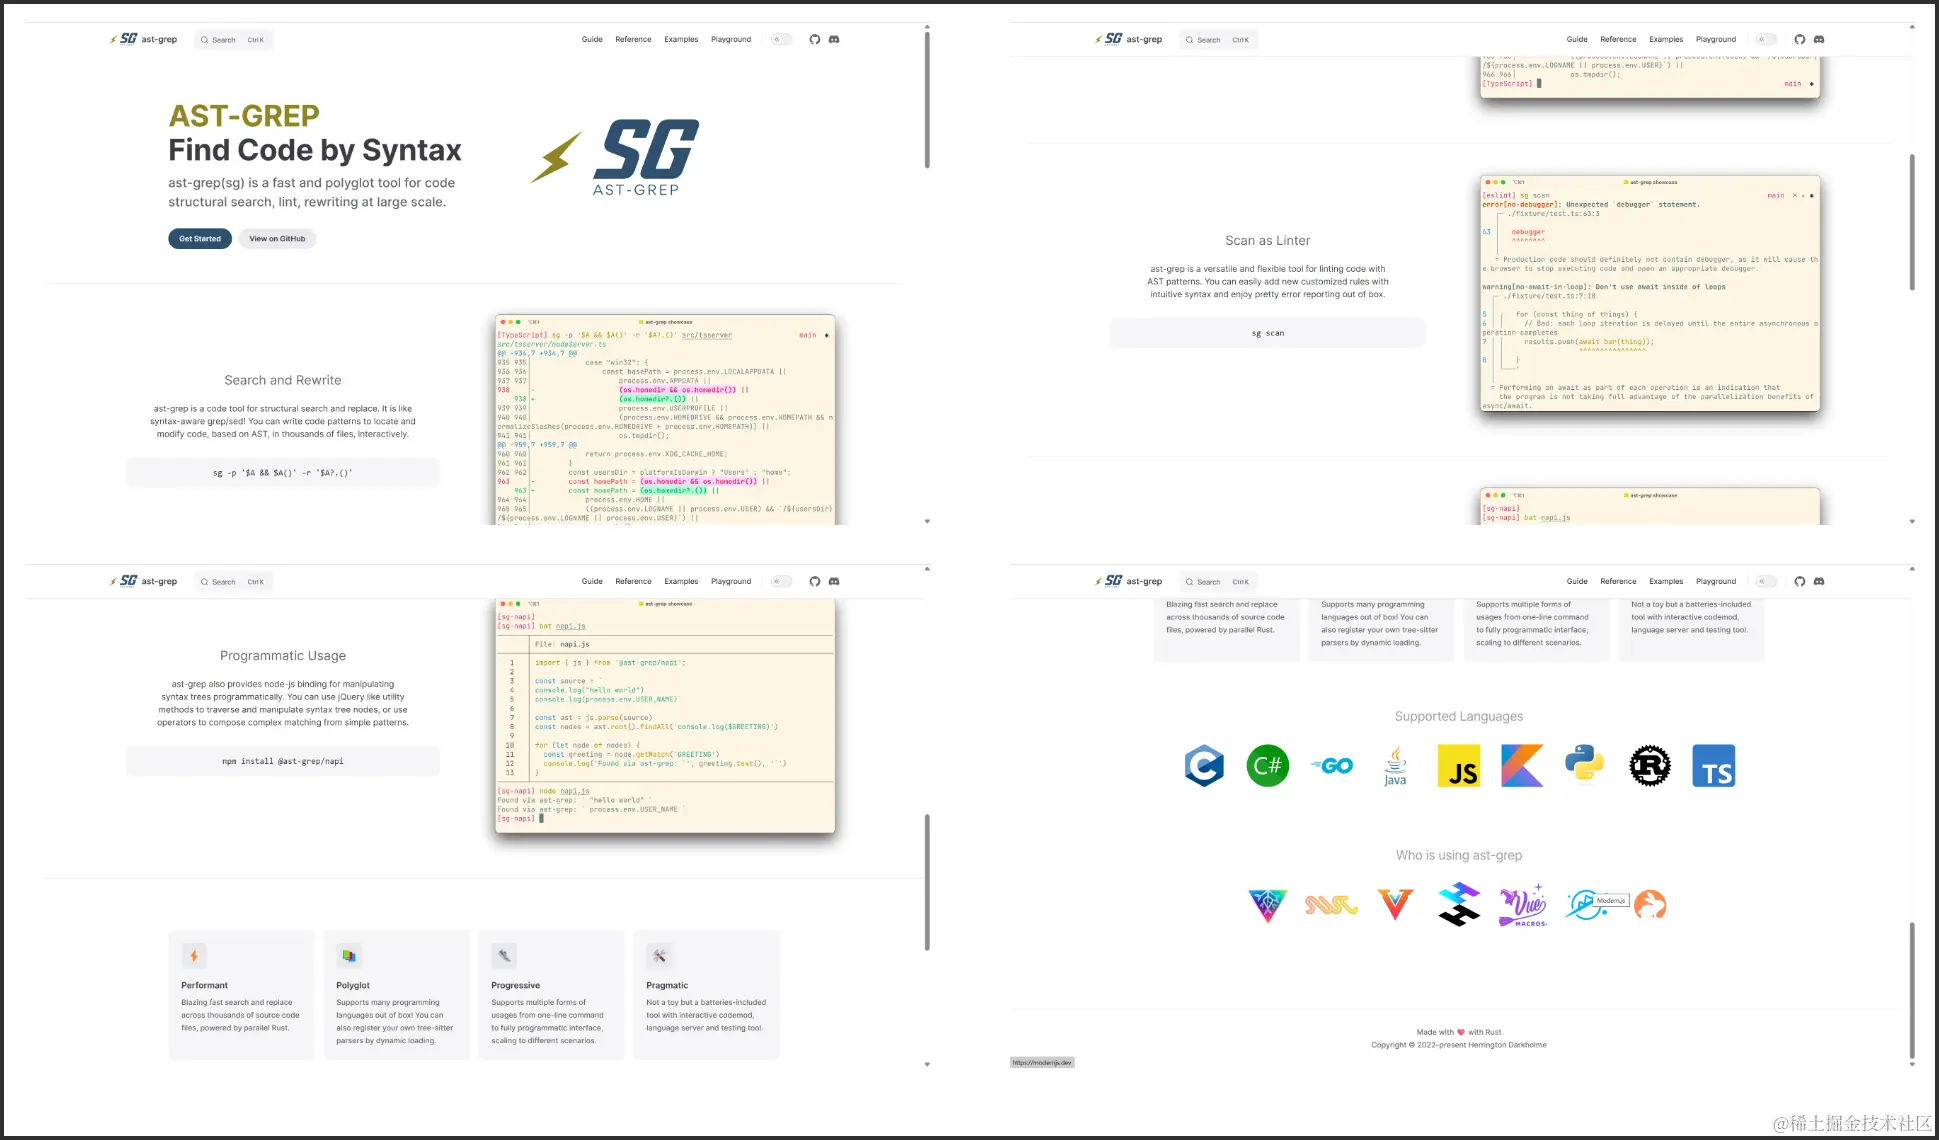Open the C# language logo
The width and height of the screenshot is (1939, 1140).
[1267, 766]
